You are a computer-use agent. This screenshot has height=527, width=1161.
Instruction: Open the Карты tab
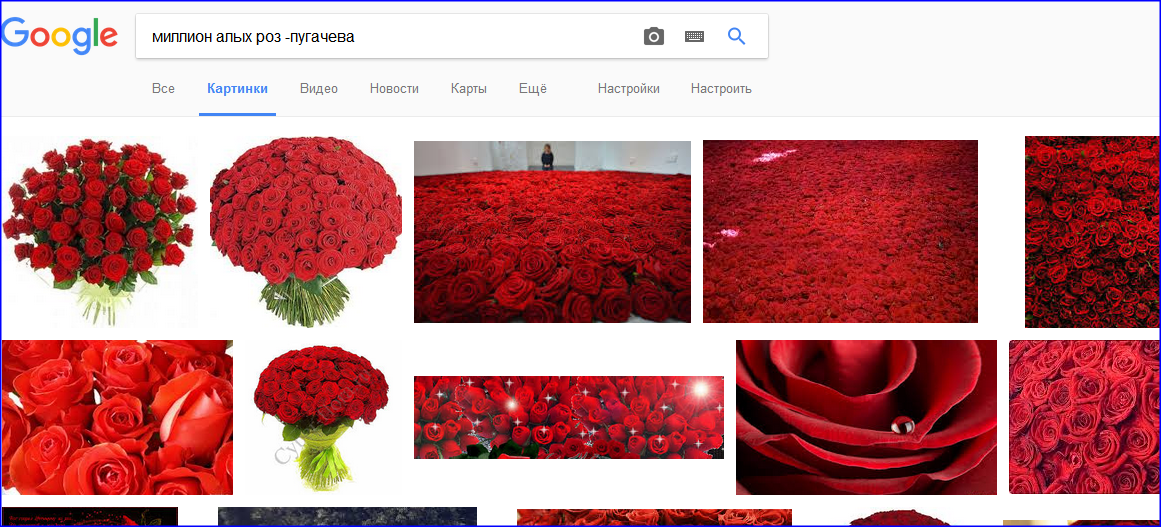(x=468, y=89)
